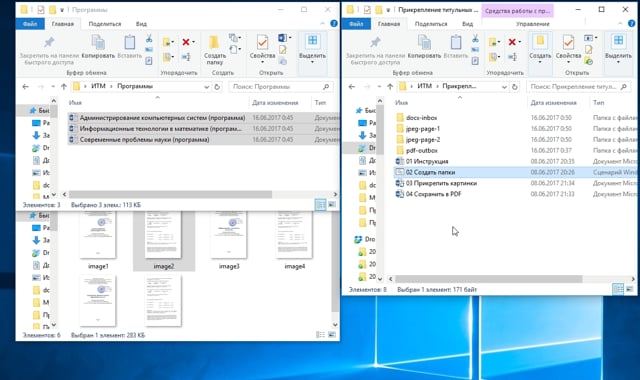640x380 pixels.
Task: Click Копировать icon in Прикрепление window ribbon
Action: coord(424,42)
